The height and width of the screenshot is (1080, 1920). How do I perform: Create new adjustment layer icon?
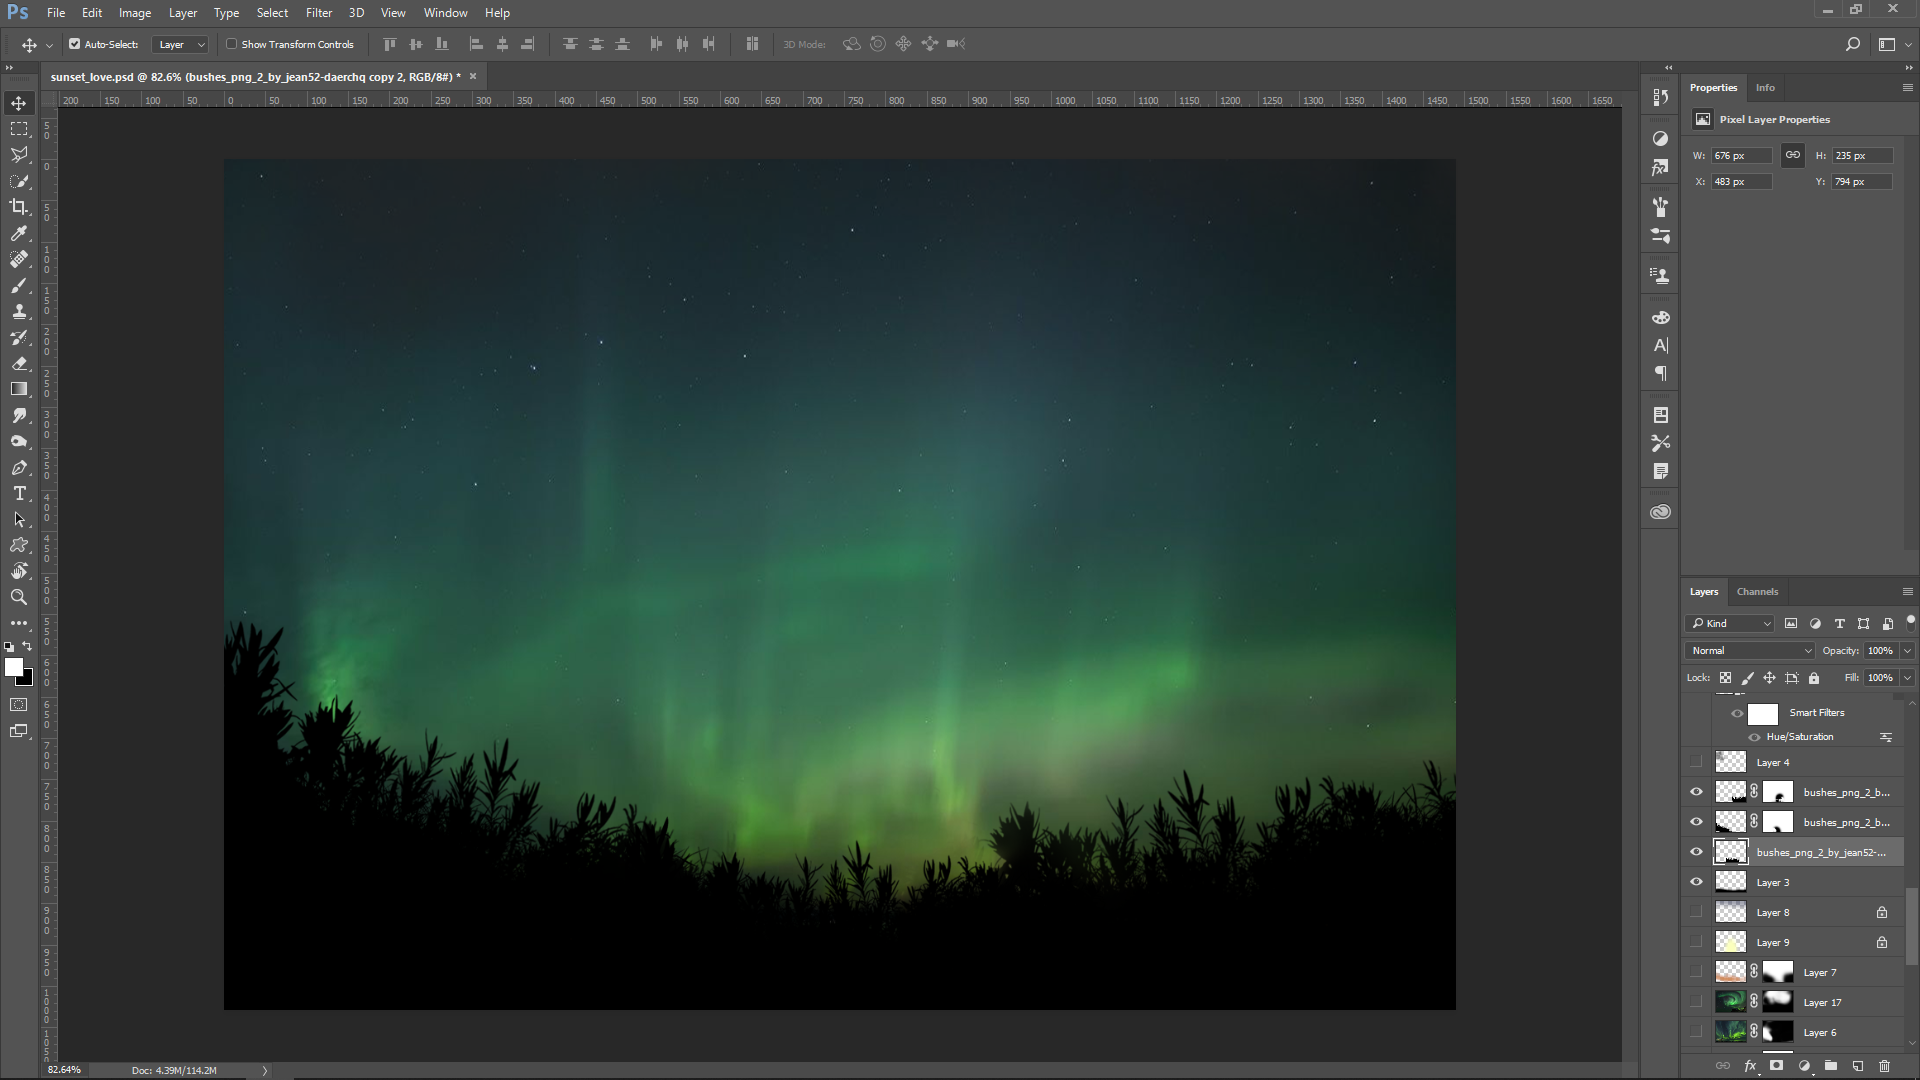1804,1066
